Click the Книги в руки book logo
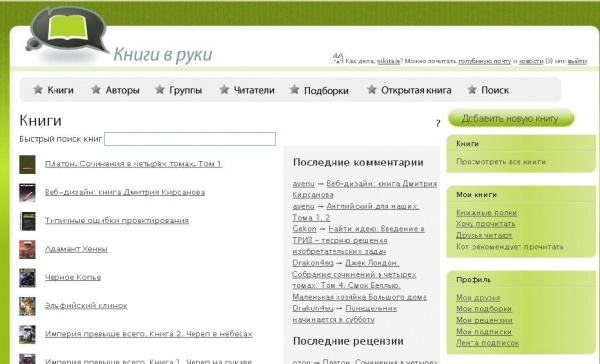Image resolution: width=600 pixels, height=364 pixels. pos(67,30)
